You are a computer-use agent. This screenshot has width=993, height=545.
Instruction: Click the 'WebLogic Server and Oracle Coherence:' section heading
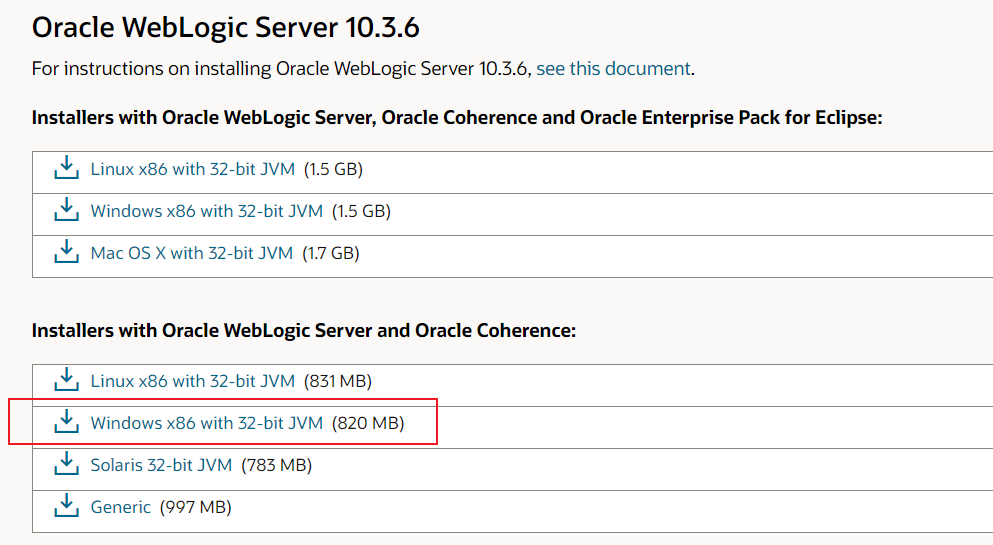coord(304,330)
